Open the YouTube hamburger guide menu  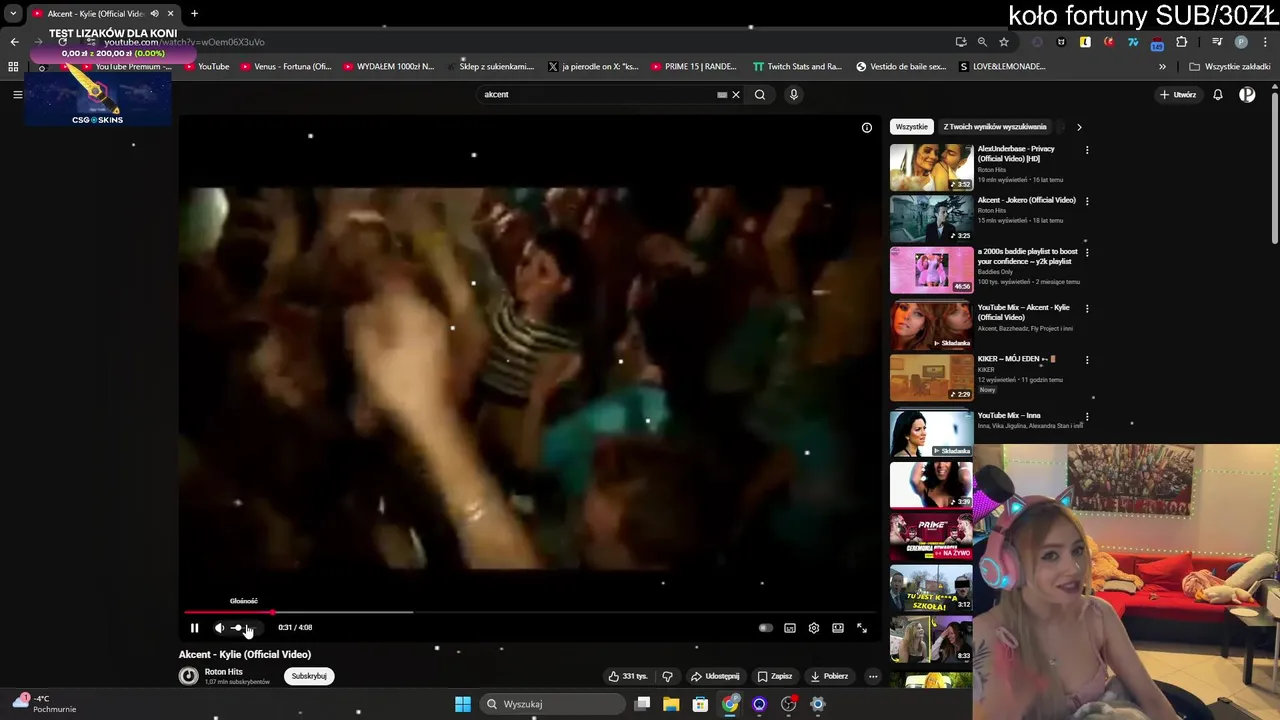[17, 94]
